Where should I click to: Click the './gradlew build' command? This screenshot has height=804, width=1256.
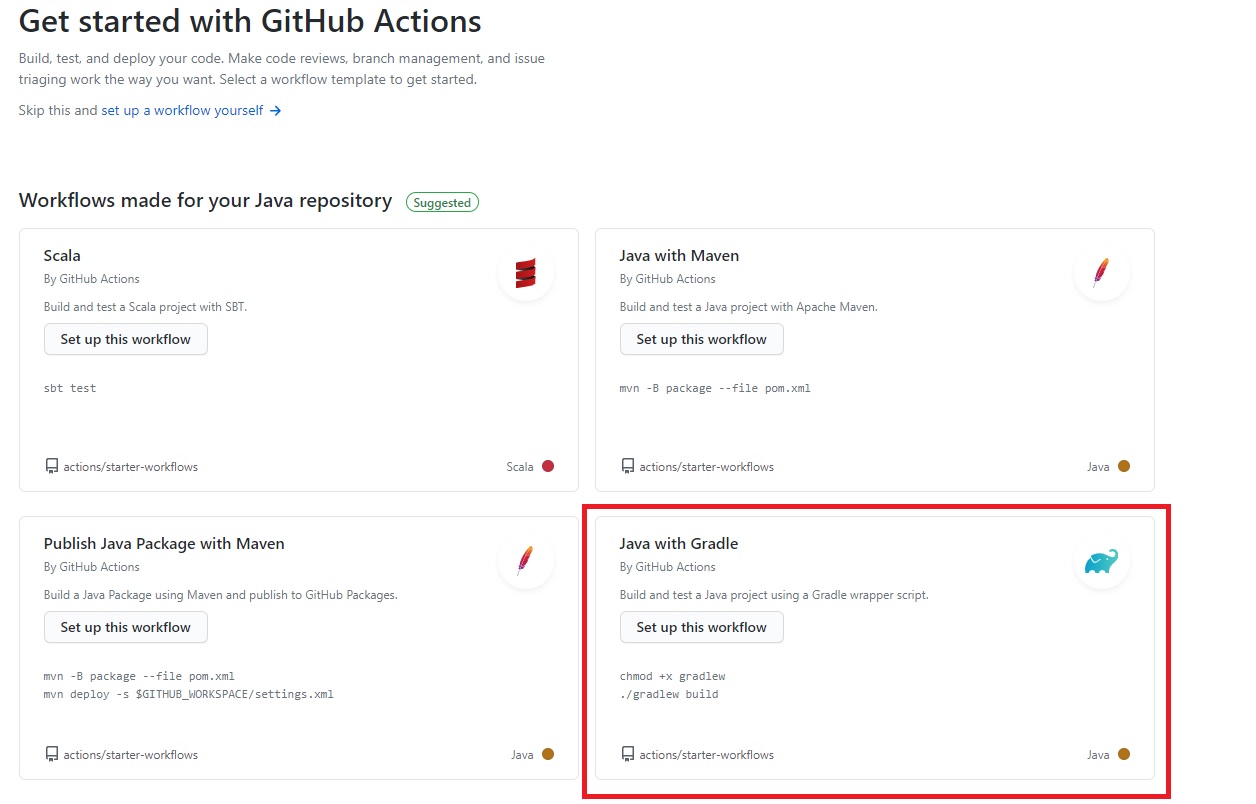coord(669,694)
